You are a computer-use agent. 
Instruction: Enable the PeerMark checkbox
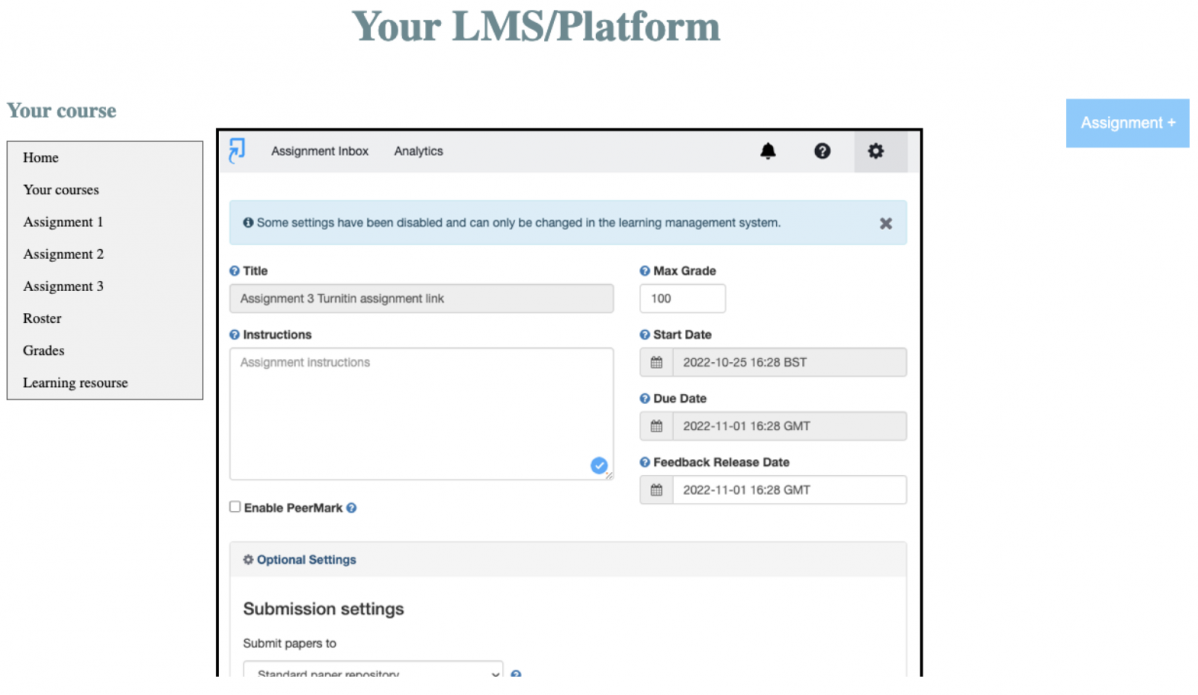(235, 507)
